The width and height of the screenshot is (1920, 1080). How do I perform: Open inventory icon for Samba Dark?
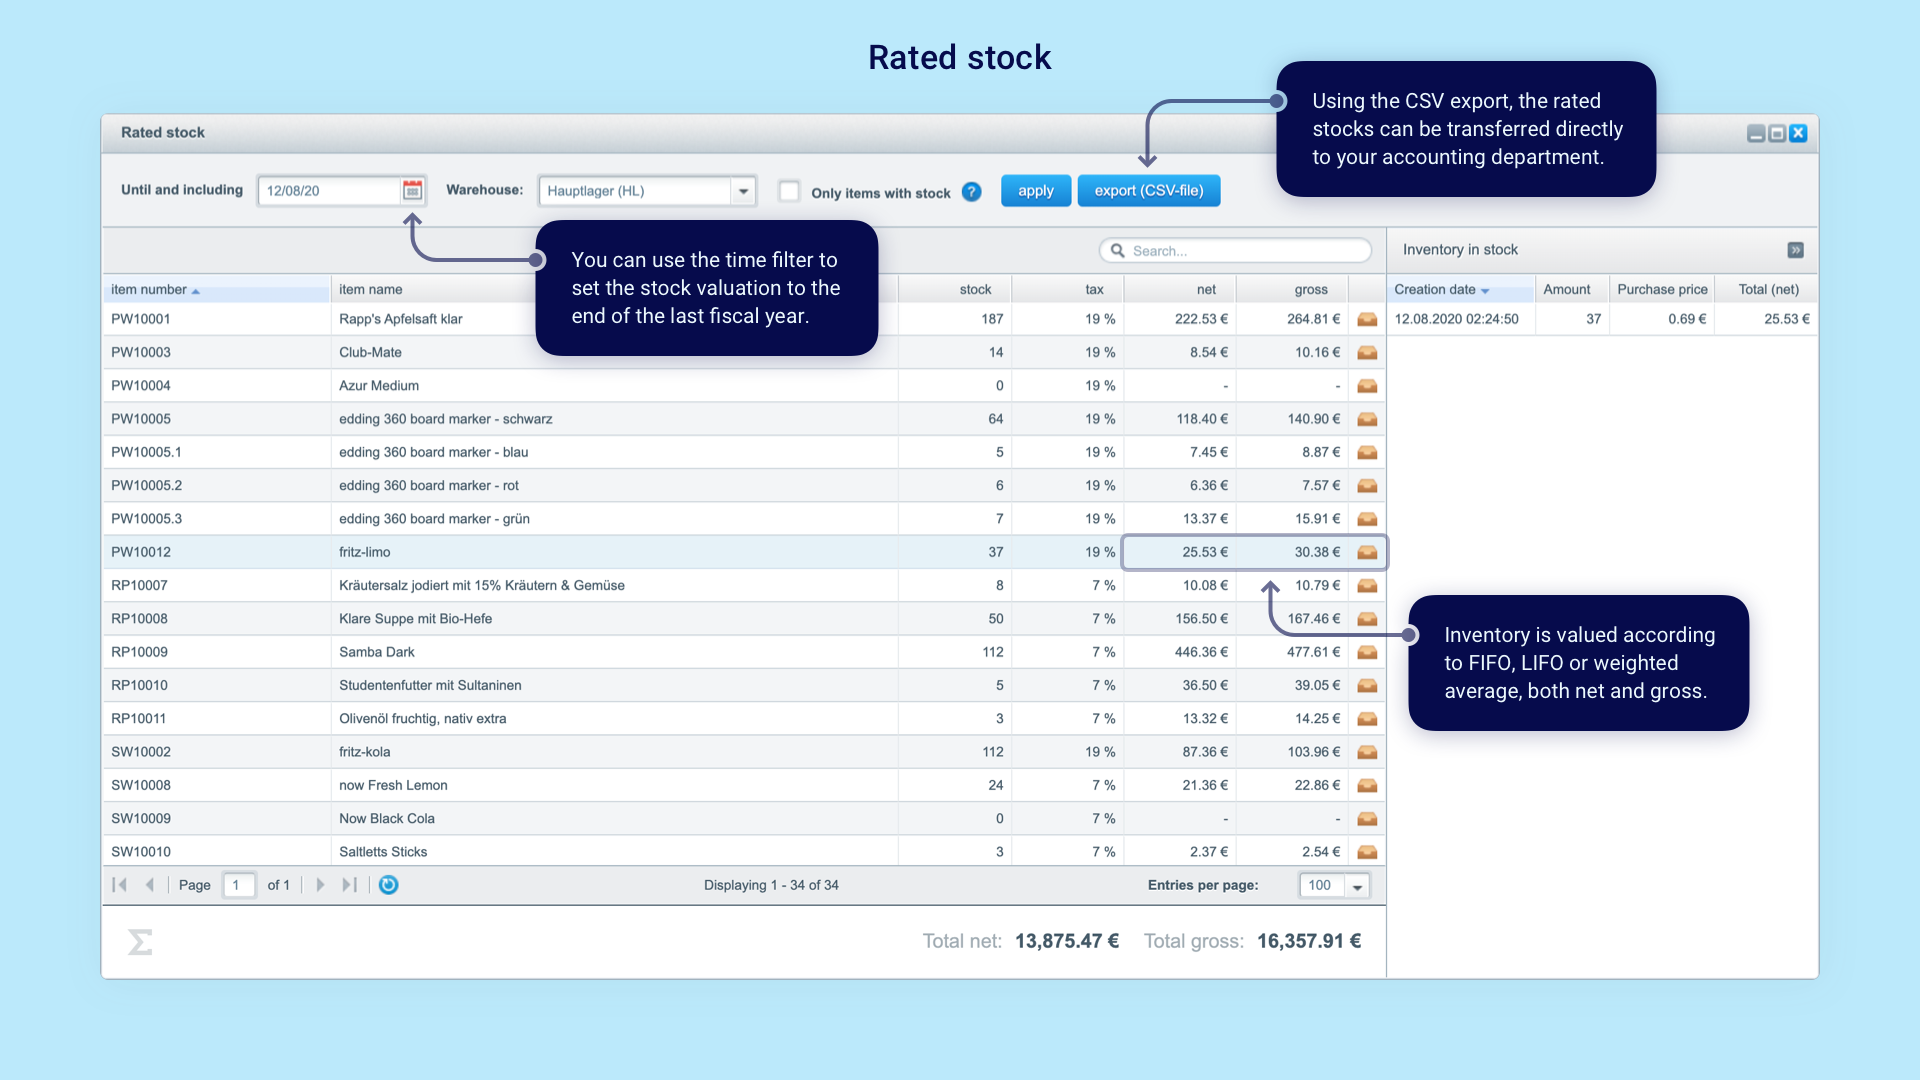(1367, 652)
